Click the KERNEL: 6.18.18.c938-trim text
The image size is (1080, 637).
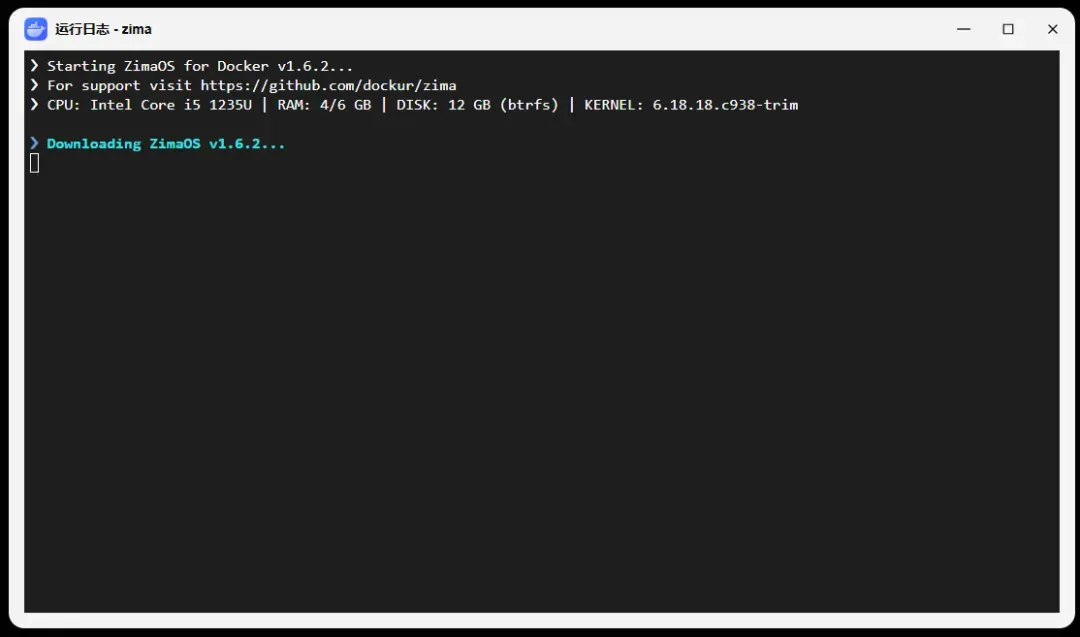(x=691, y=105)
